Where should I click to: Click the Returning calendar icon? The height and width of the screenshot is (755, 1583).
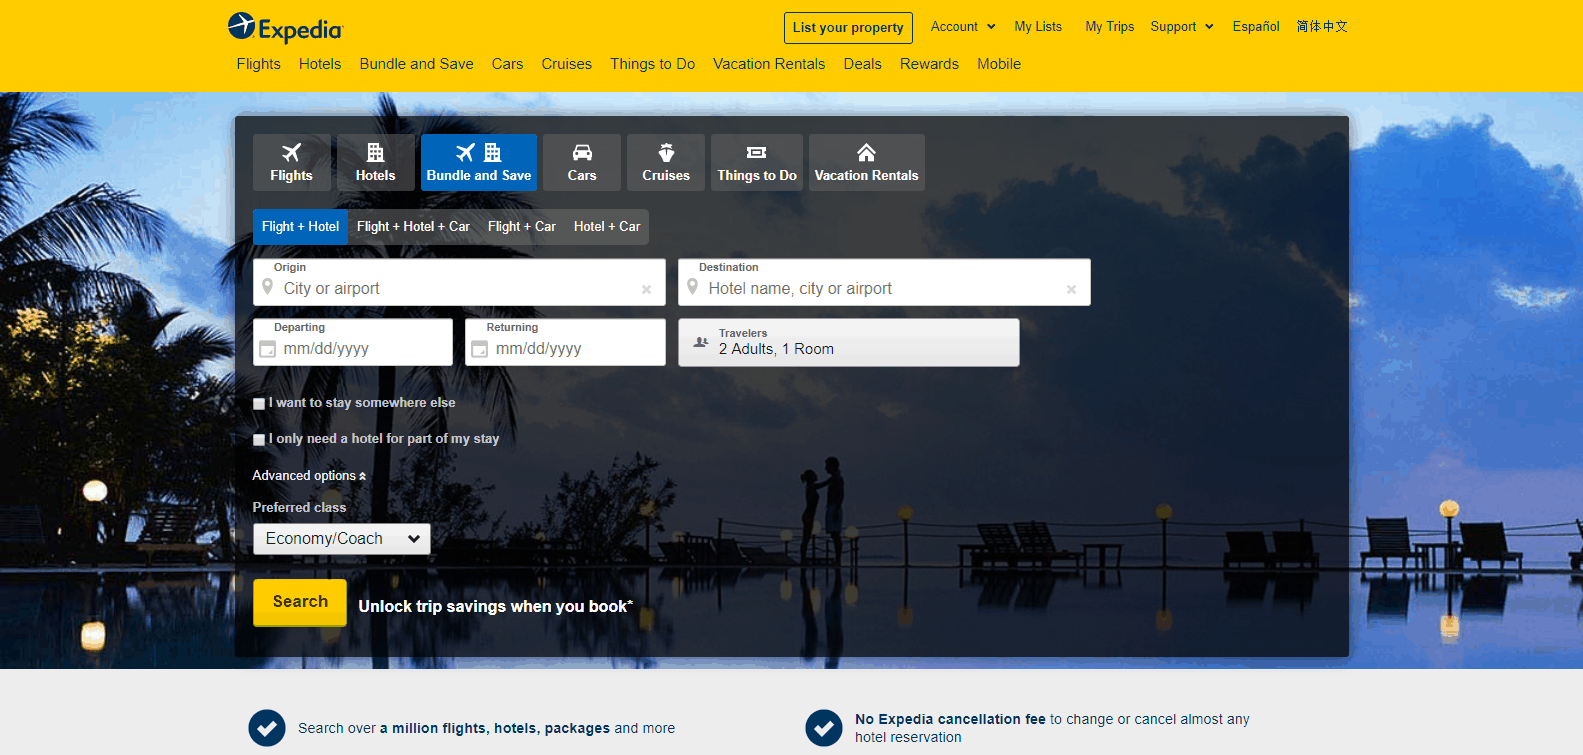pos(479,349)
